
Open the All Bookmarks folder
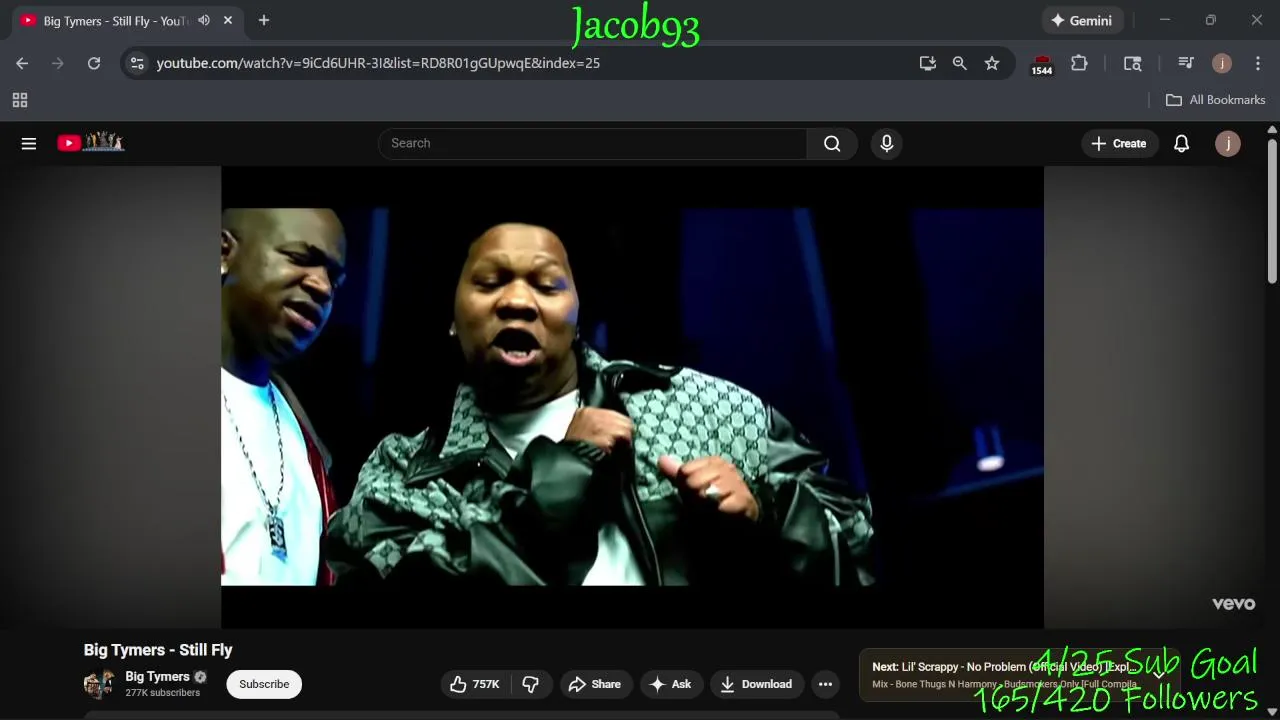coord(1215,100)
